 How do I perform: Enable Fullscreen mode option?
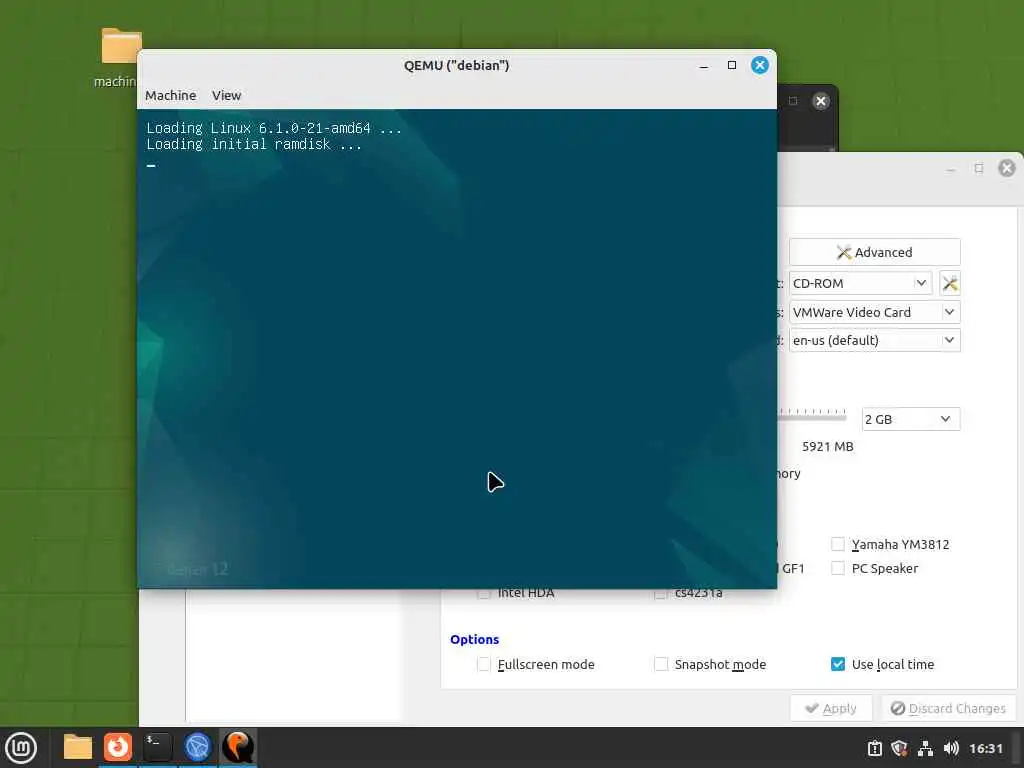coord(483,664)
